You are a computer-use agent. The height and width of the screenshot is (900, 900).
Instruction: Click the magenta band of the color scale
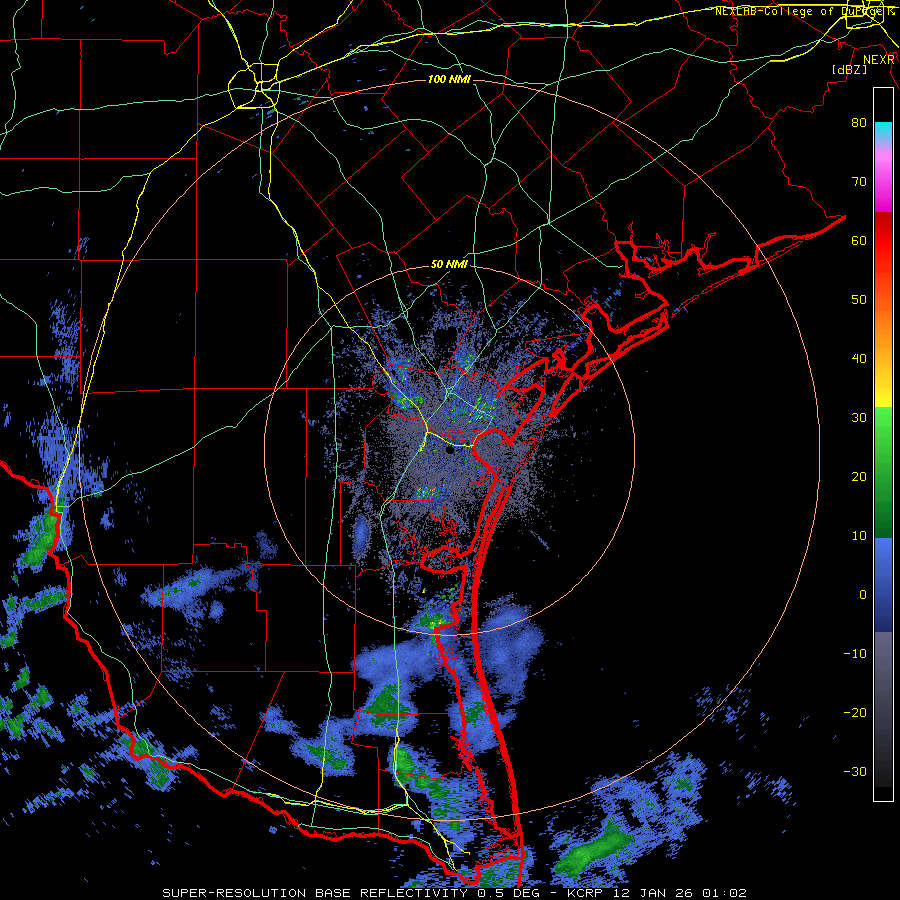point(883,183)
